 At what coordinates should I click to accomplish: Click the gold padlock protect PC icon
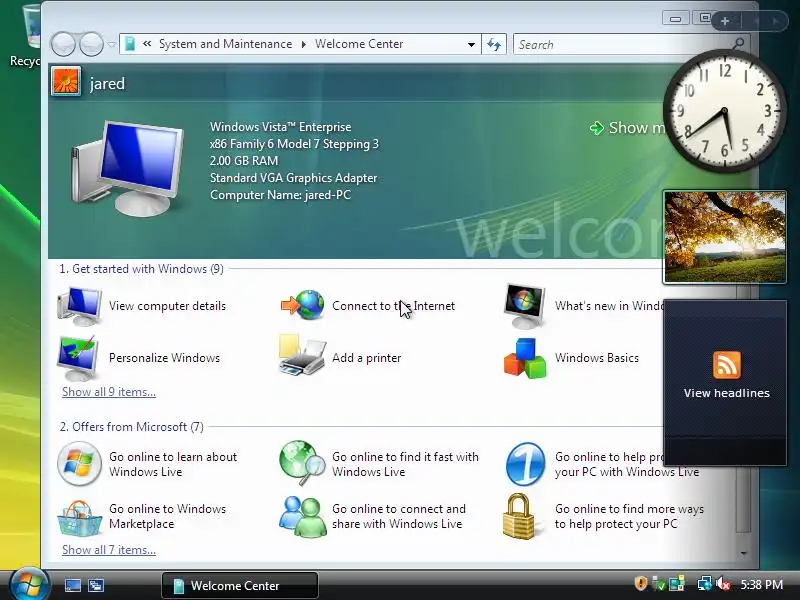(518, 516)
